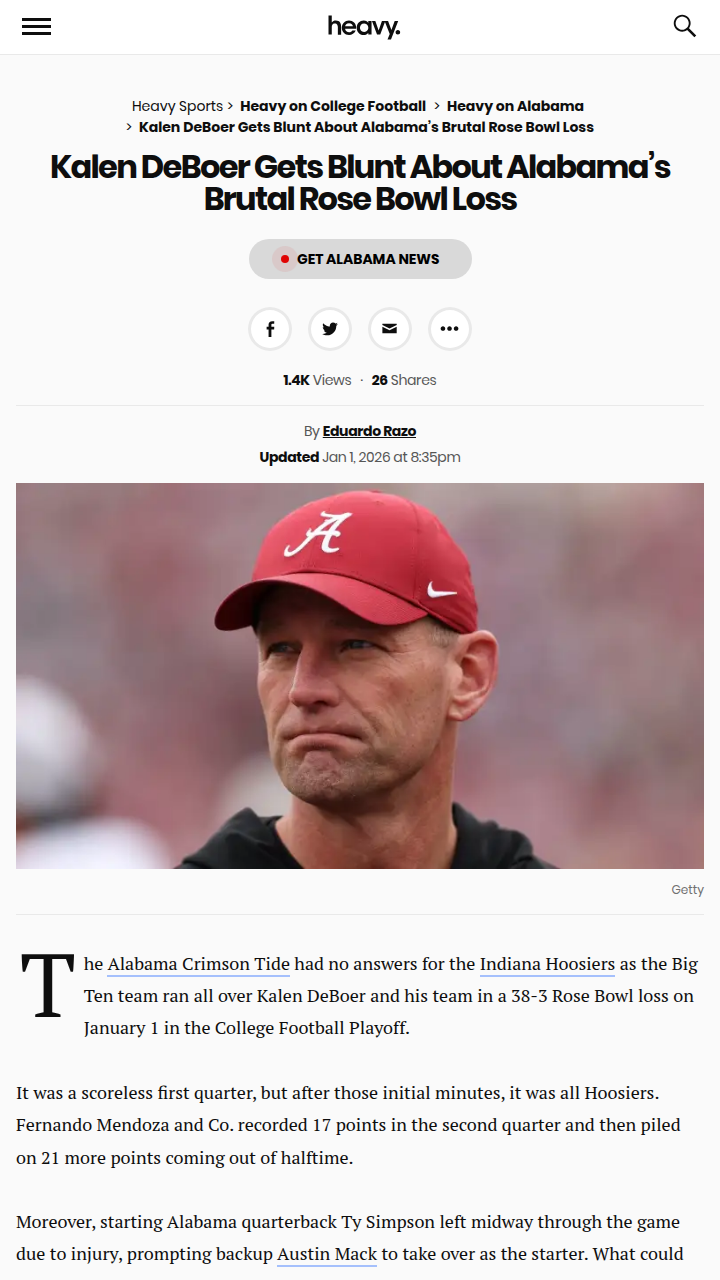
Task: Click the red dot notification icon
Action: coord(284,259)
